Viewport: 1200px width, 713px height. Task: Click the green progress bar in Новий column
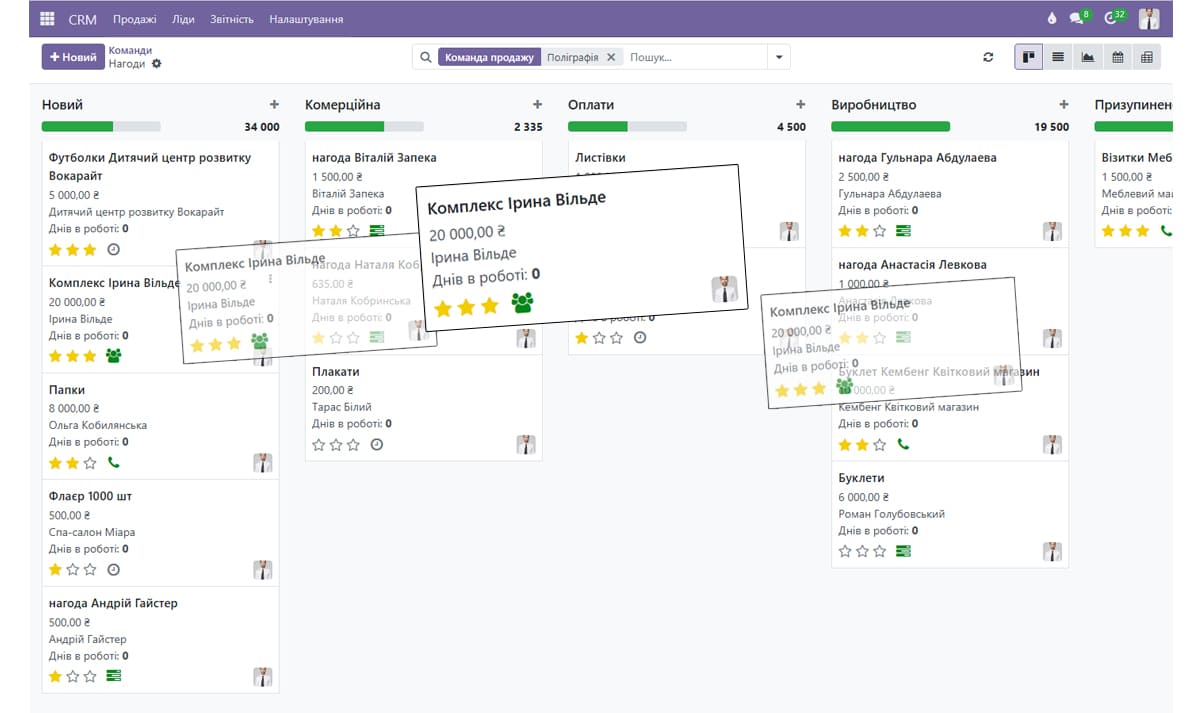(78, 127)
